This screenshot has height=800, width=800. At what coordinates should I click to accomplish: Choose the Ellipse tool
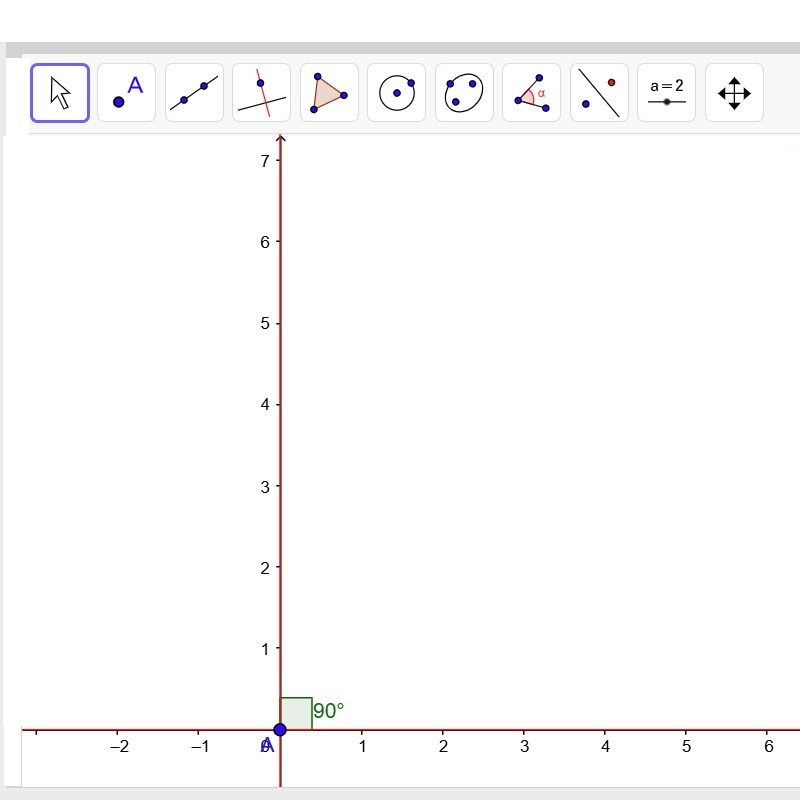(464, 93)
